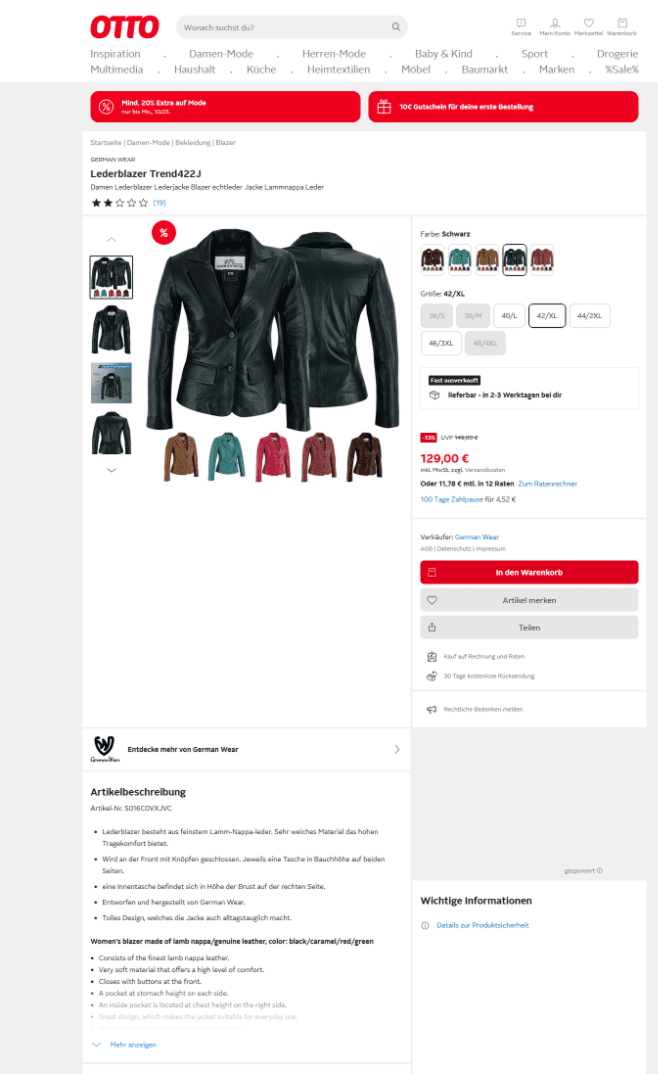Image resolution: width=658 pixels, height=1074 pixels.
Task: Open the Damen-Mode menu
Action: click(x=221, y=53)
